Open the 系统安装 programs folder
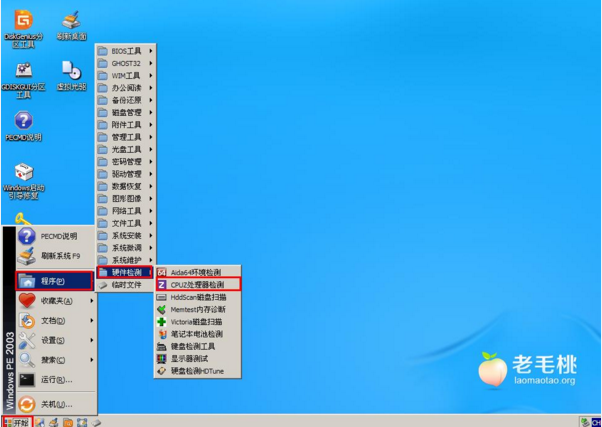 click(x=125, y=235)
